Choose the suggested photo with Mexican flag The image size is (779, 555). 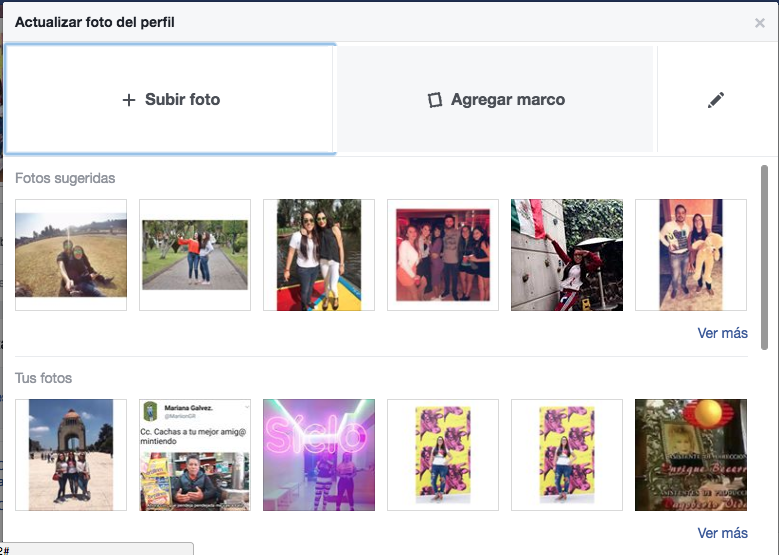pyautogui.click(x=567, y=255)
